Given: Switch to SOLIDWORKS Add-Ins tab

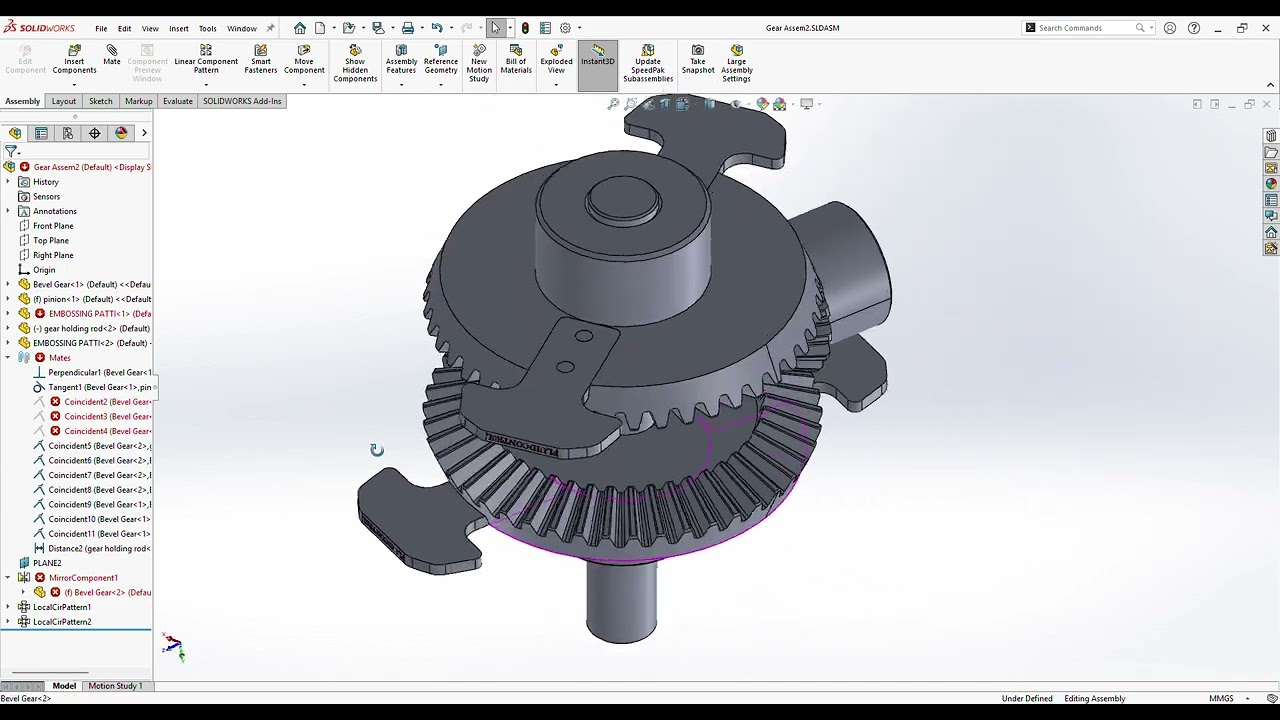Looking at the screenshot, I should tap(242, 101).
